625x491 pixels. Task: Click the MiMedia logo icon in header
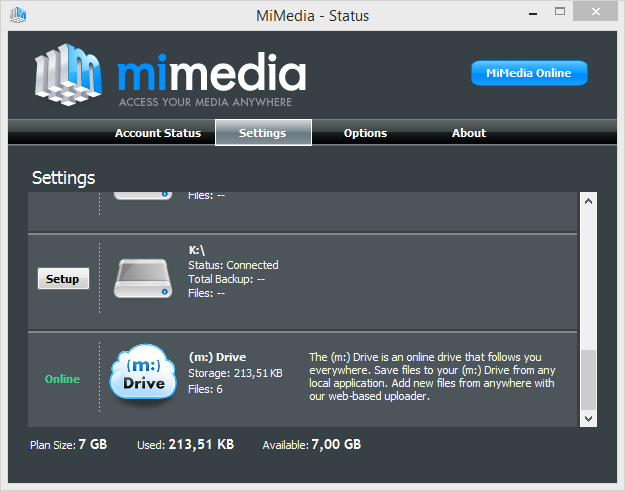pyautogui.click(x=68, y=75)
